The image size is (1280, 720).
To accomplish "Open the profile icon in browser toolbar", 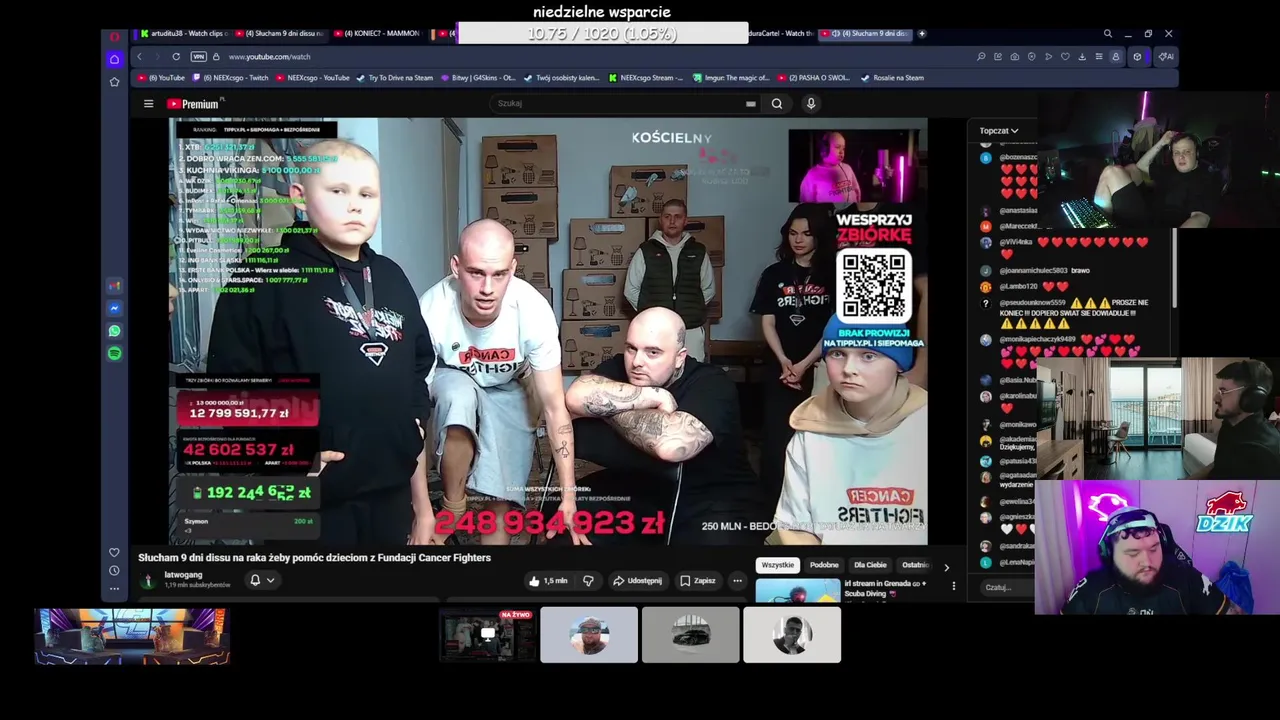I will click(1116, 57).
